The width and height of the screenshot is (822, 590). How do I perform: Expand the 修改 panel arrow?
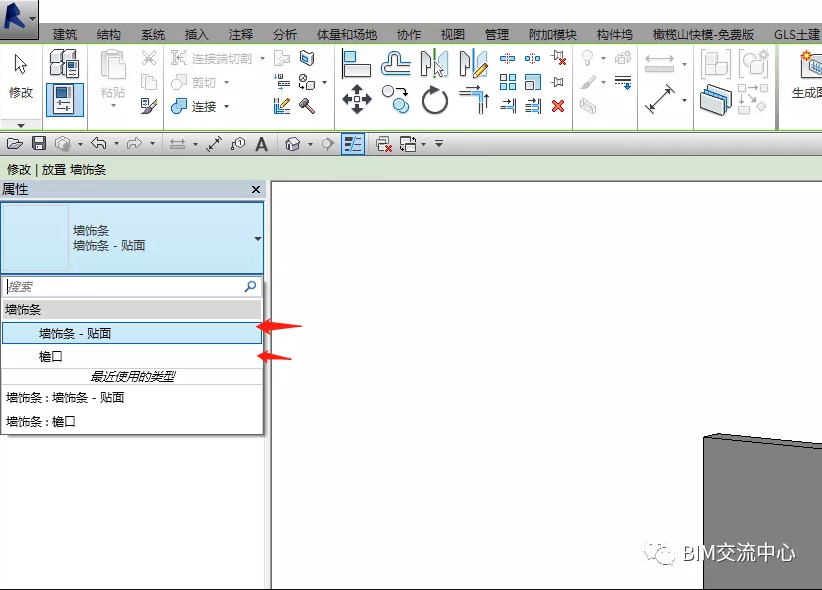coord(21,125)
